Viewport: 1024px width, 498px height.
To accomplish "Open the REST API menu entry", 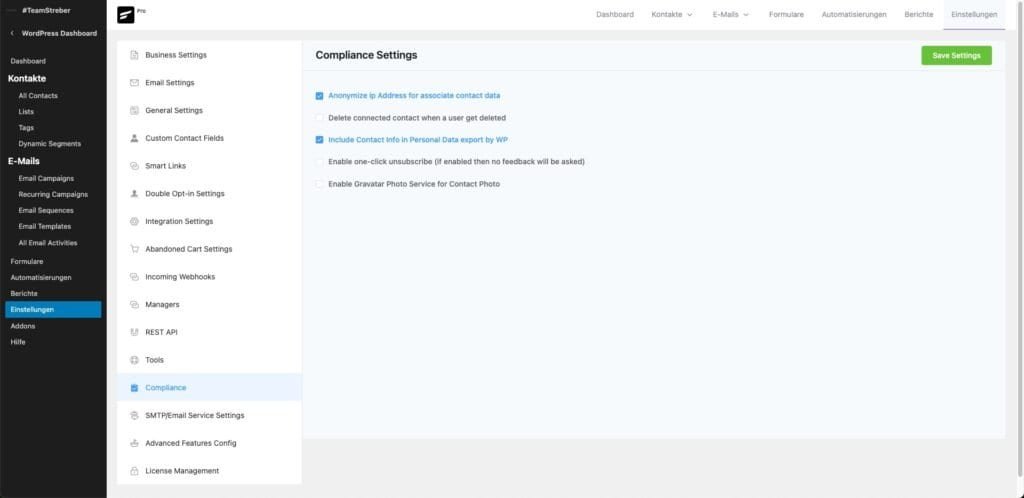I will pos(209,332).
